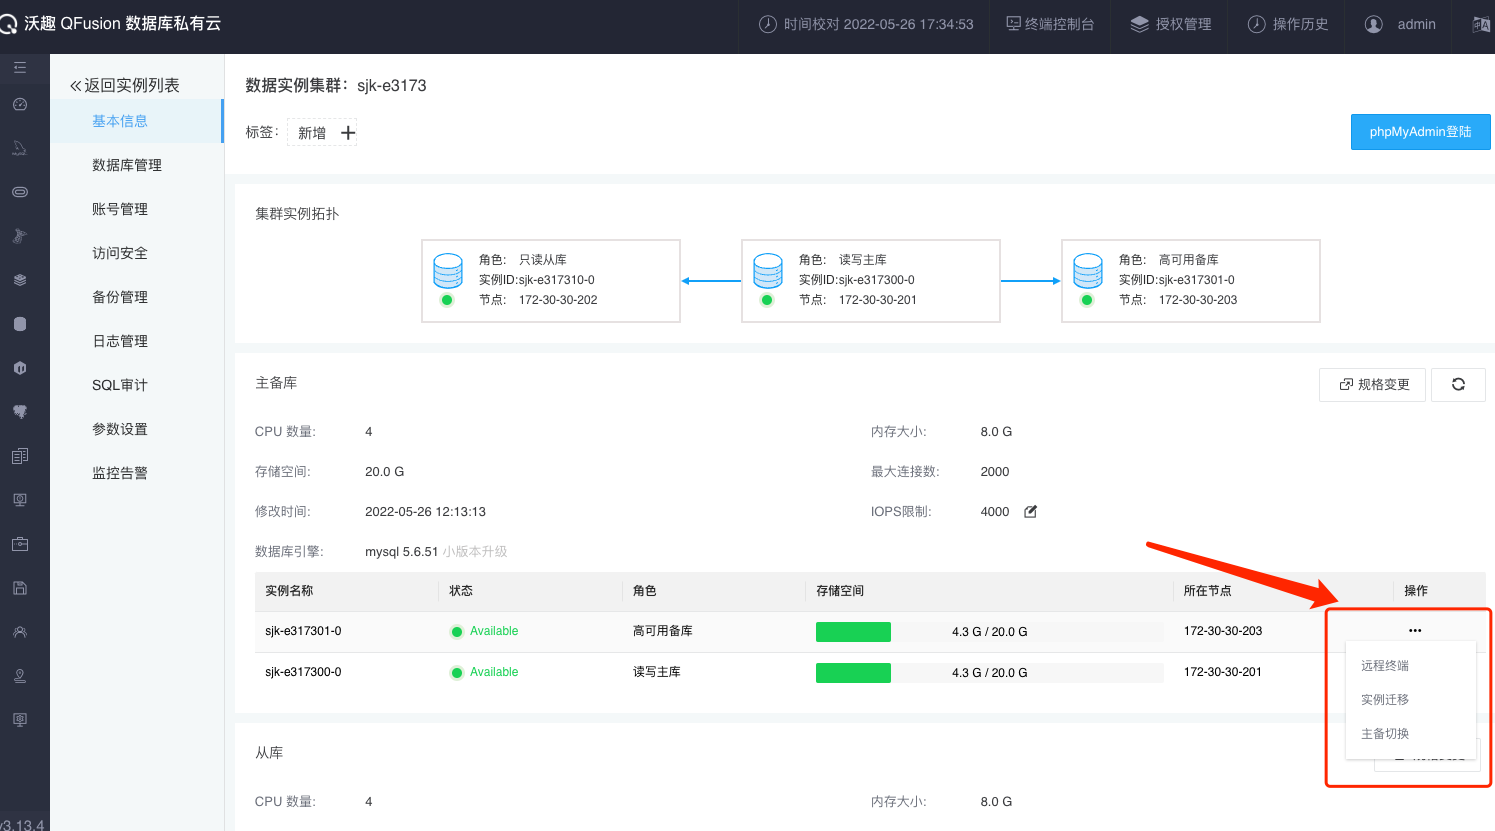
Task: Select the briefcase icon in sidebar
Action: click(20, 544)
